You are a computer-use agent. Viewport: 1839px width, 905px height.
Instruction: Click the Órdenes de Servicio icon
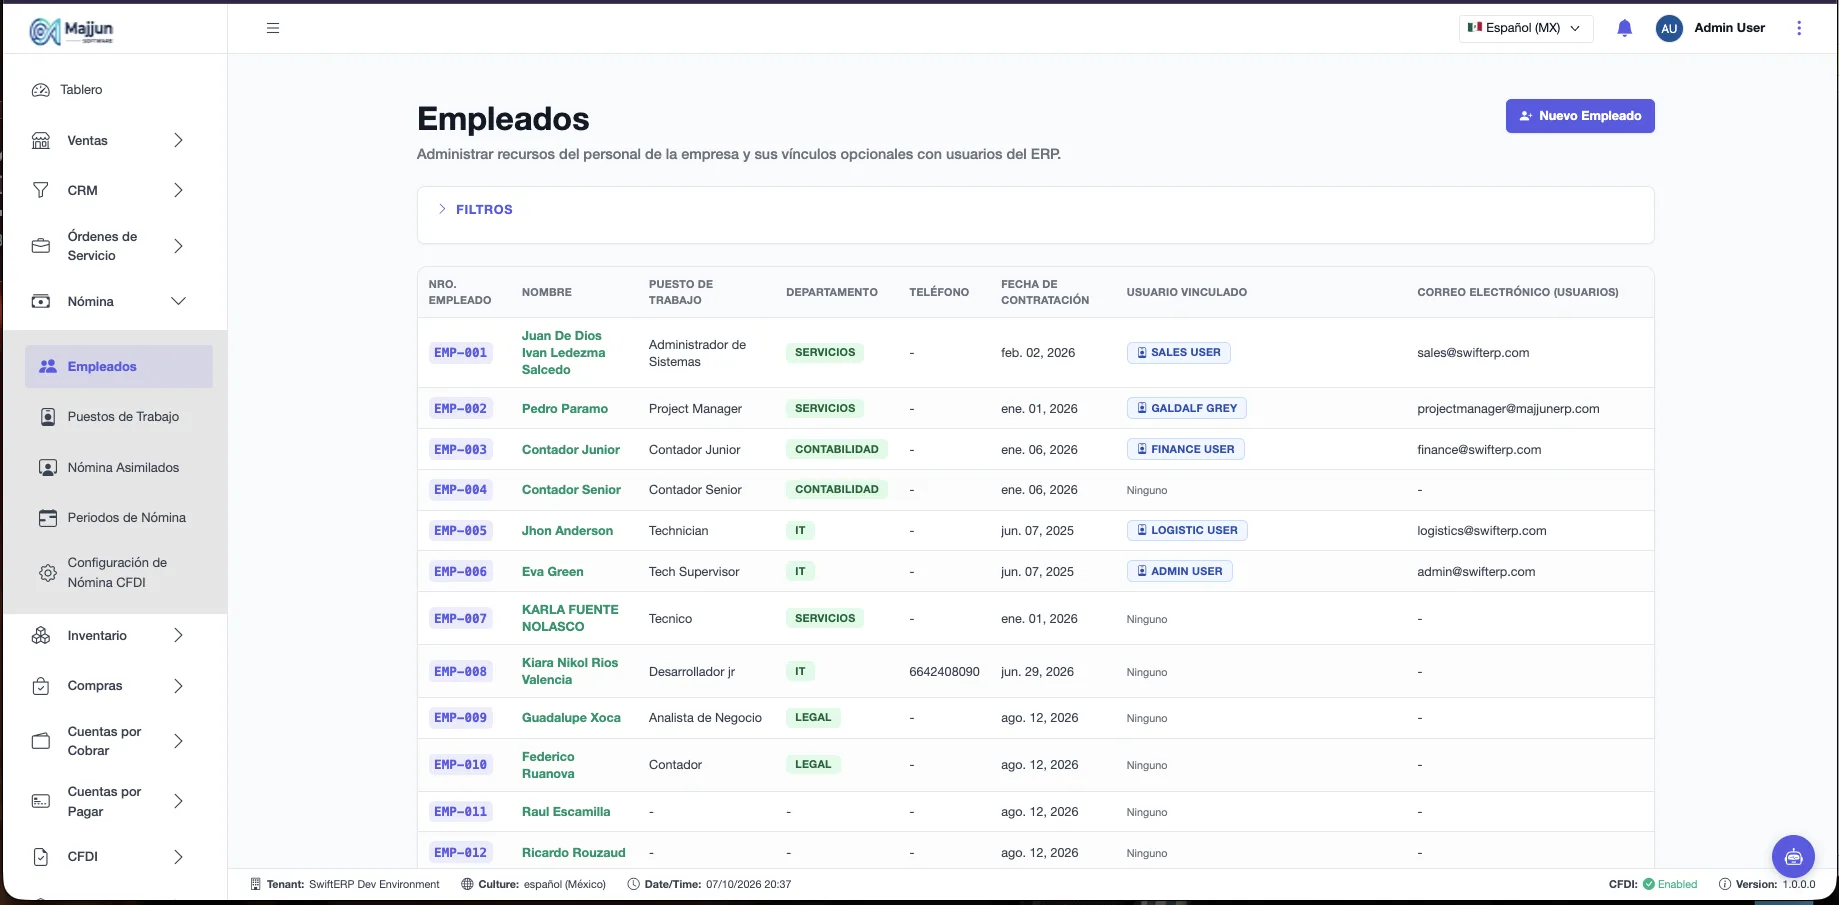(x=41, y=246)
